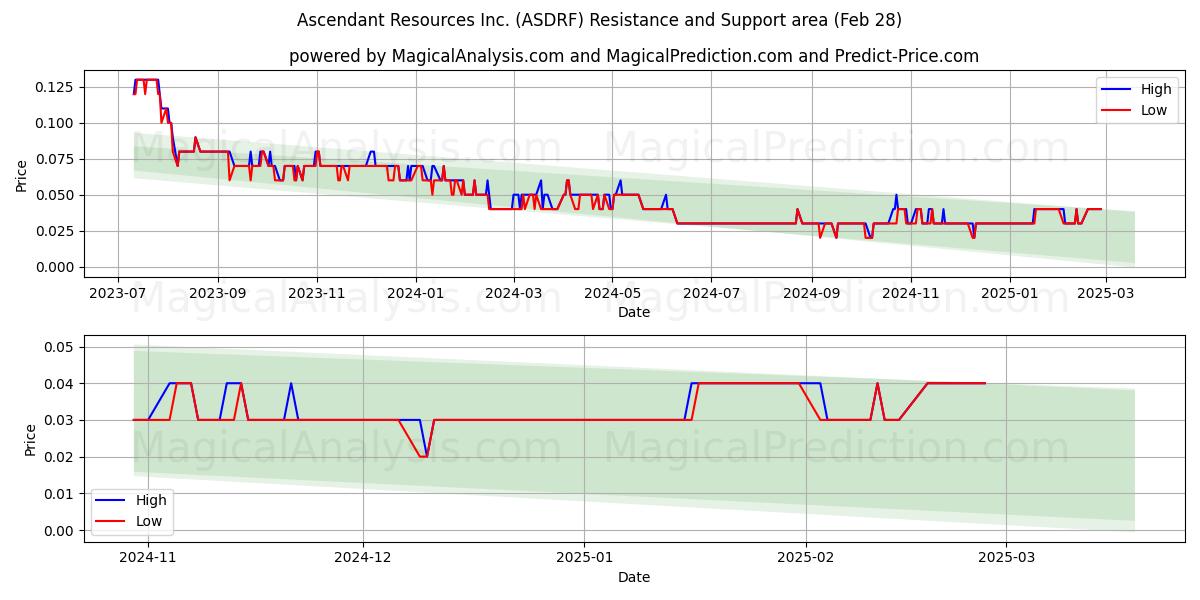Click the '2025-03' x-axis label in the top chart
This screenshot has width=1200, height=600.
tap(1105, 294)
